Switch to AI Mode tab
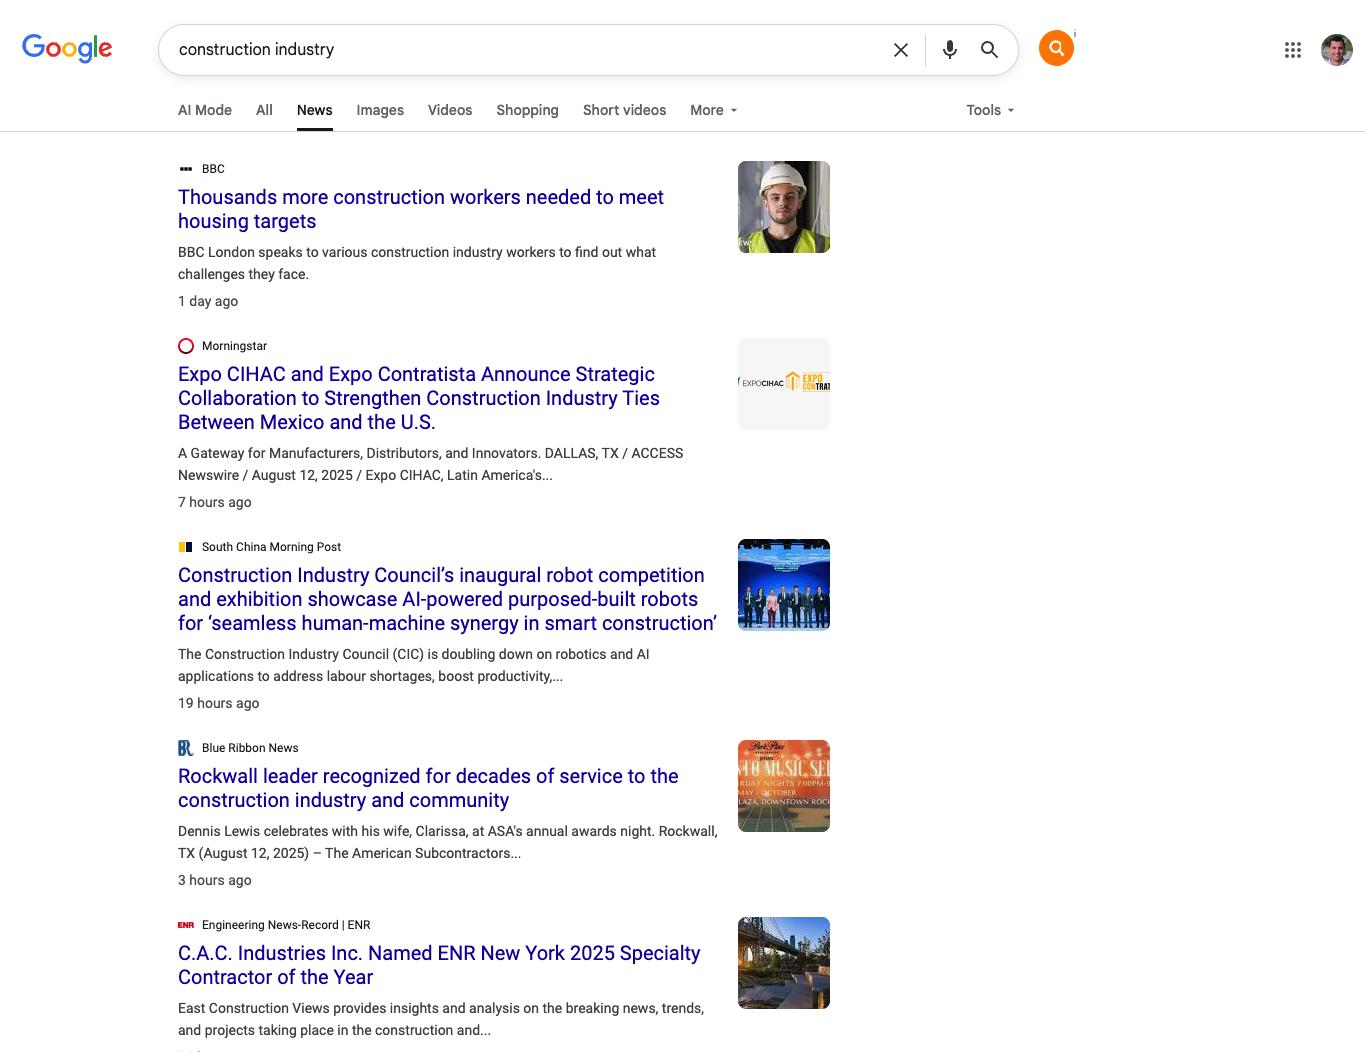Viewport: 1365px width, 1052px height. coord(205,110)
